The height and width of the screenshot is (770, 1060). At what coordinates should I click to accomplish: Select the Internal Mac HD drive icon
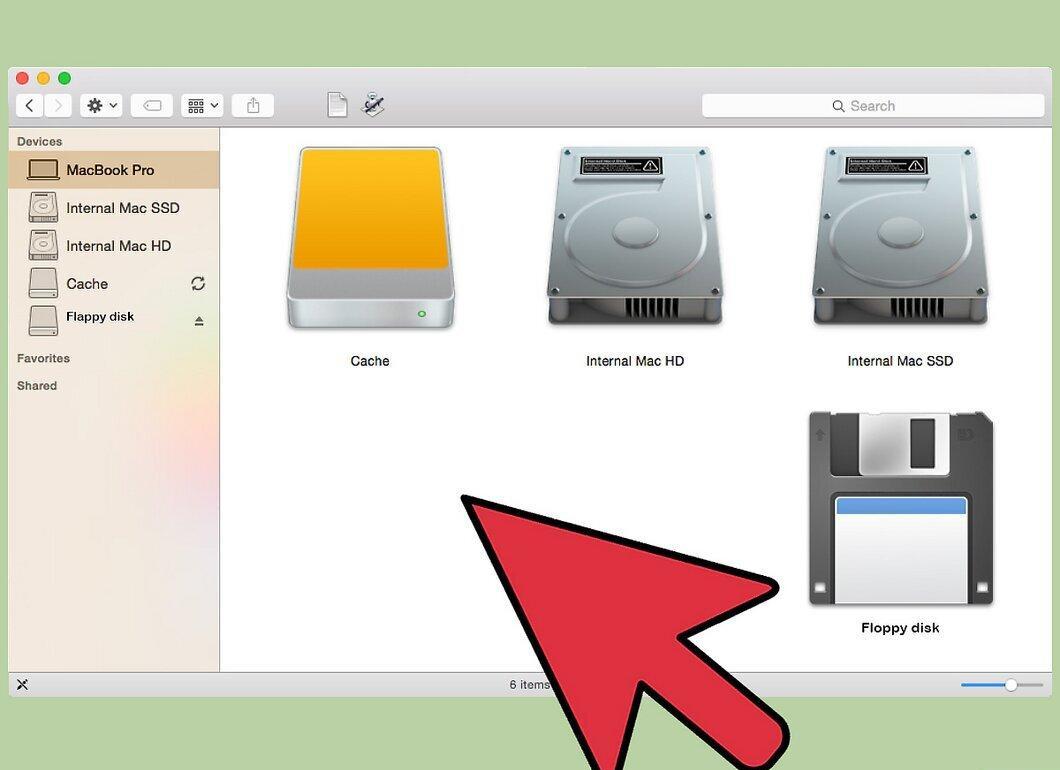(x=635, y=235)
